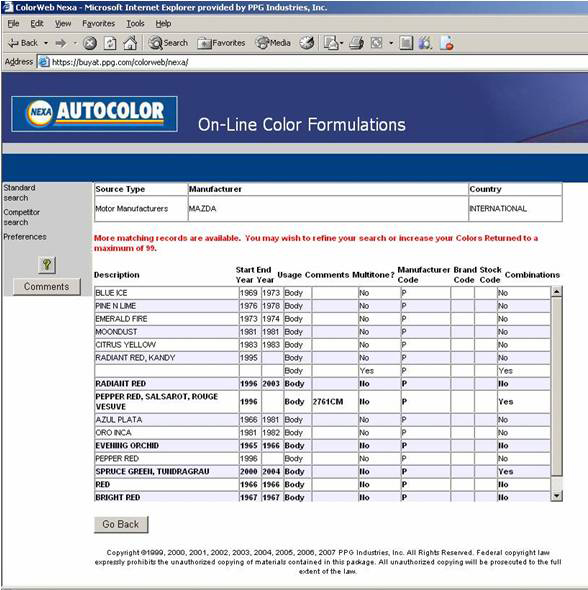
Task: Go to the Home page icon
Action: click(x=130, y=43)
